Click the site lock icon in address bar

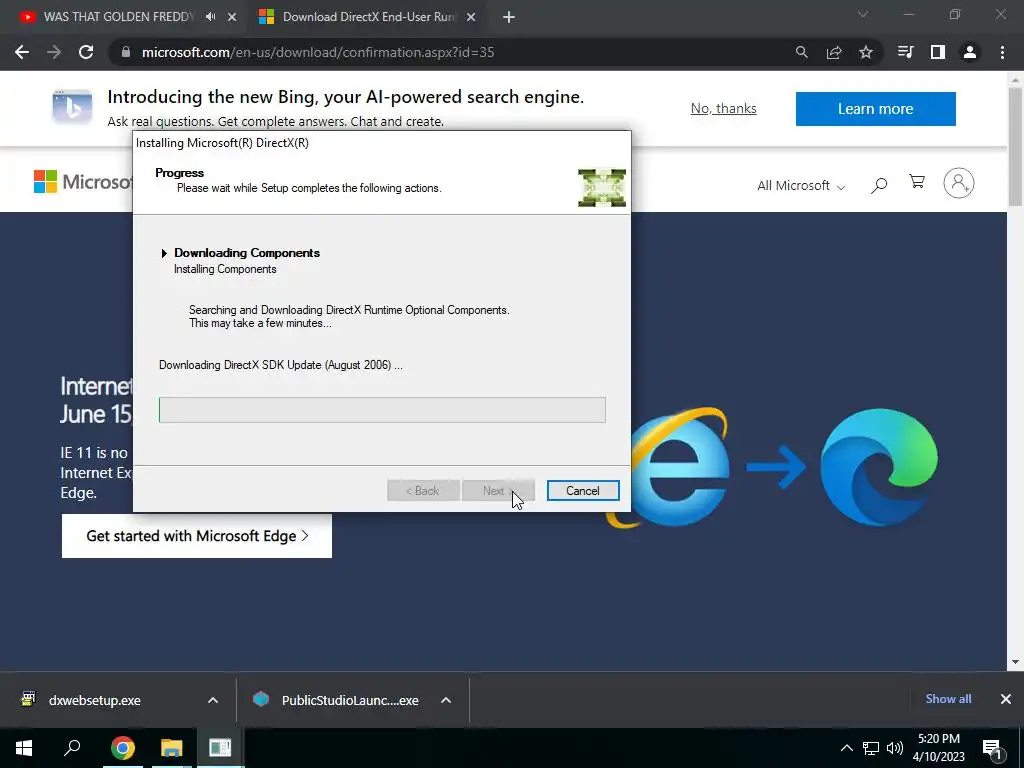[126, 52]
